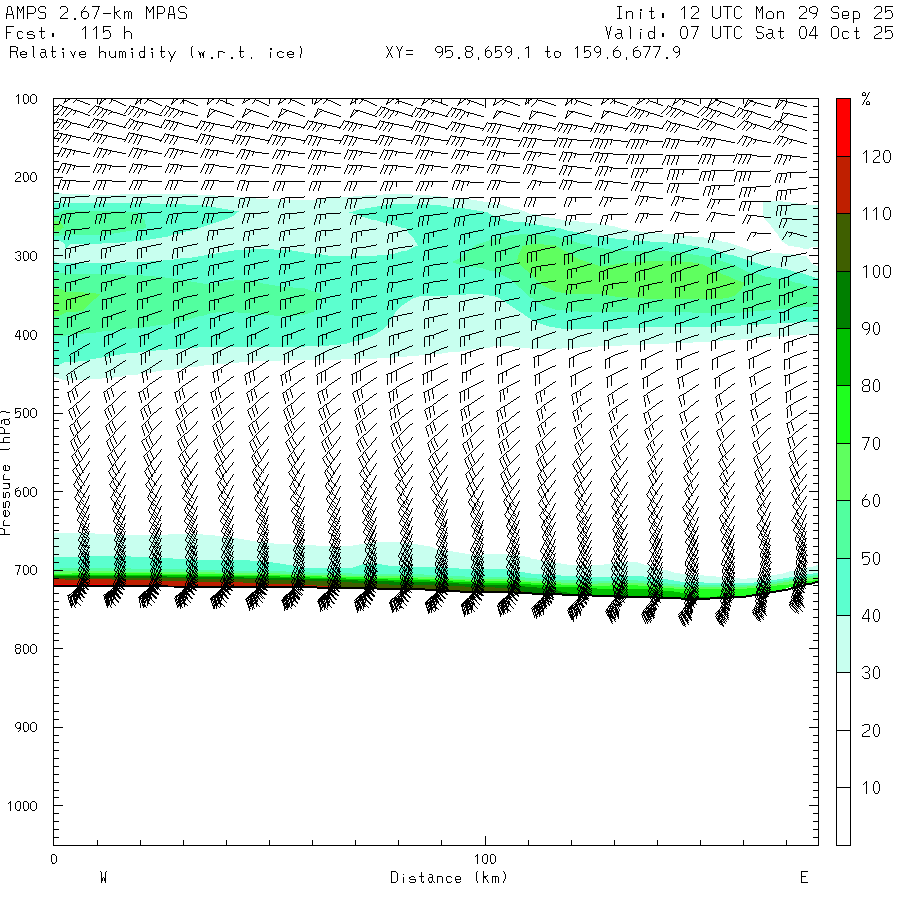Click colorbar value '10'
Viewport: 900px width, 900px height.
click(x=871, y=788)
